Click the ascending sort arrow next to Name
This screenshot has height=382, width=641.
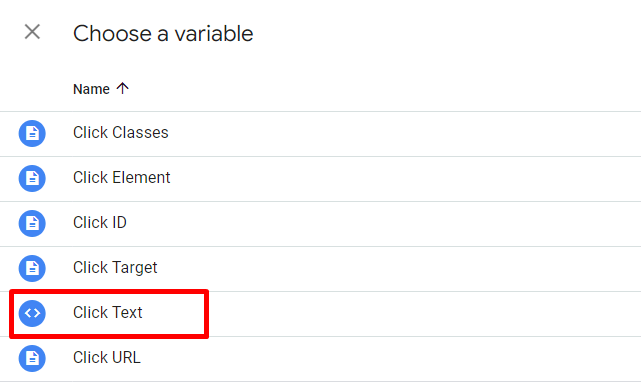pos(122,88)
